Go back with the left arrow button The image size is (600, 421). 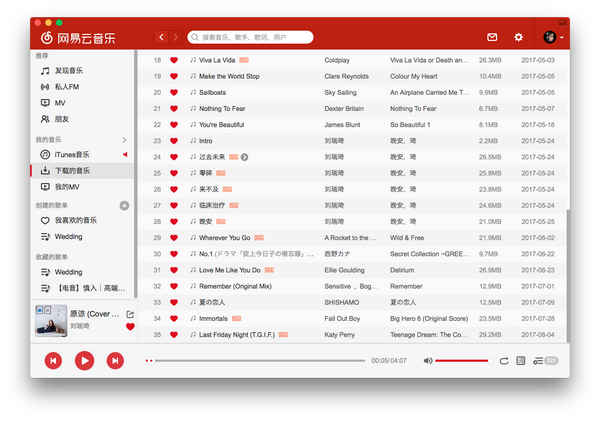pos(161,37)
